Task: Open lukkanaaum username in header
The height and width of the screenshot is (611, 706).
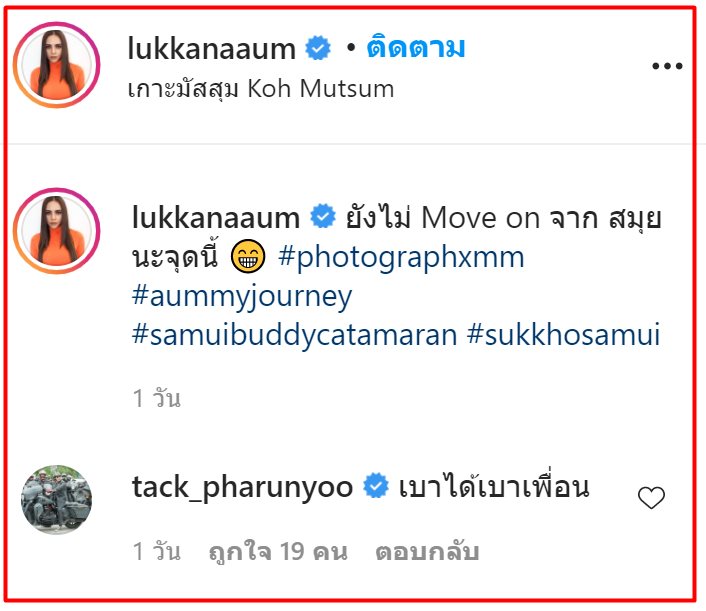Action: [212, 48]
